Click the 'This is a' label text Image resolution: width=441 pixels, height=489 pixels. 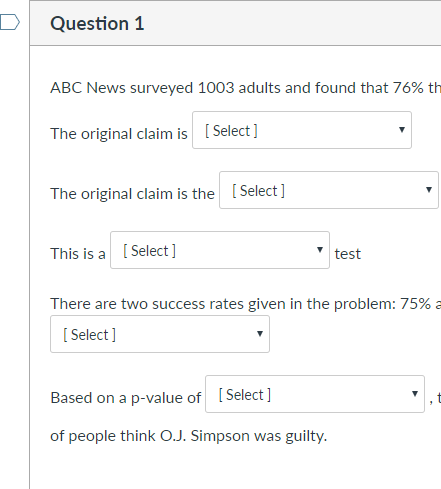tap(78, 254)
